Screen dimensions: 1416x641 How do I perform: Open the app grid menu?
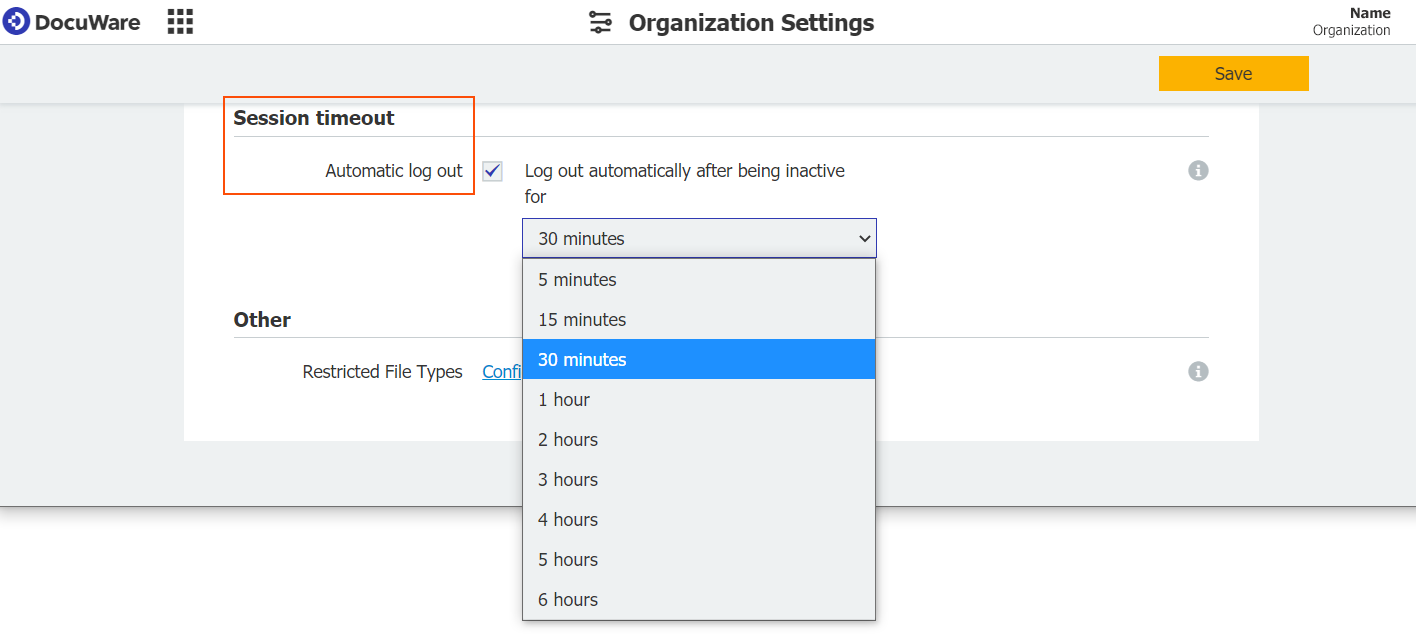(x=179, y=21)
